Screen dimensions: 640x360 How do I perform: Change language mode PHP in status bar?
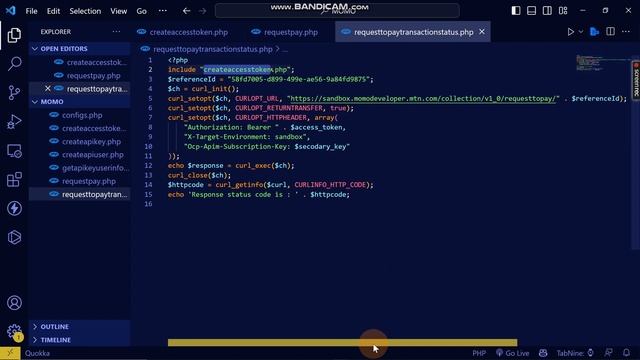(x=479, y=353)
